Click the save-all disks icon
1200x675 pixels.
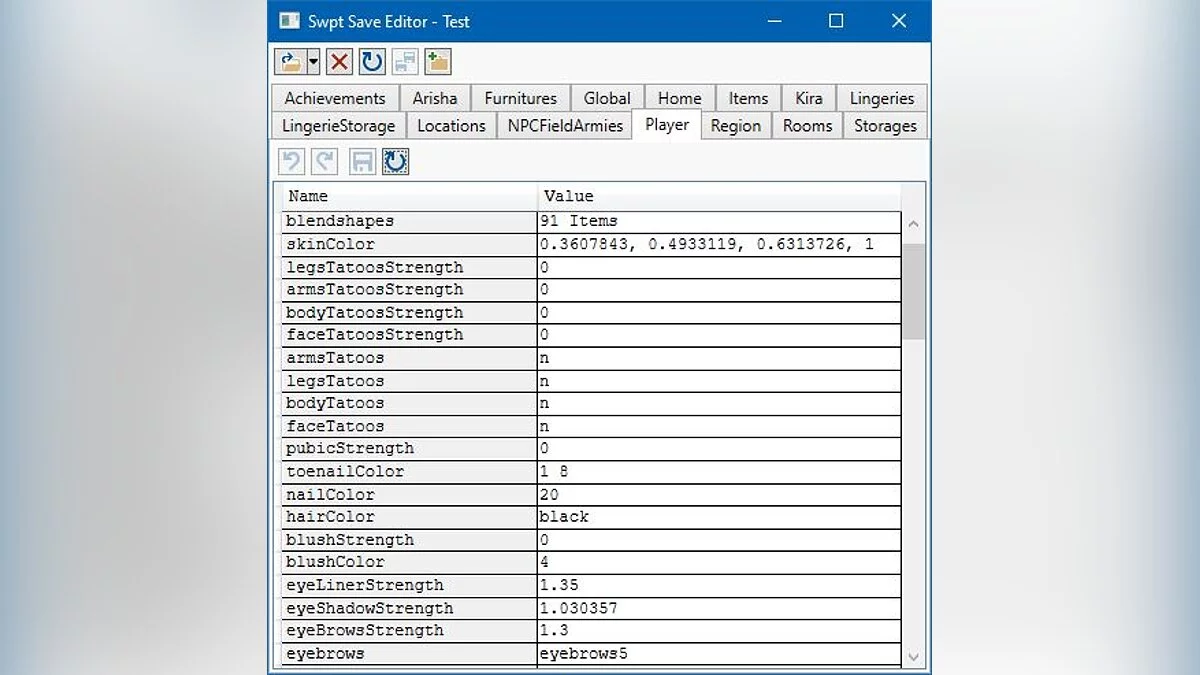click(x=405, y=62)
